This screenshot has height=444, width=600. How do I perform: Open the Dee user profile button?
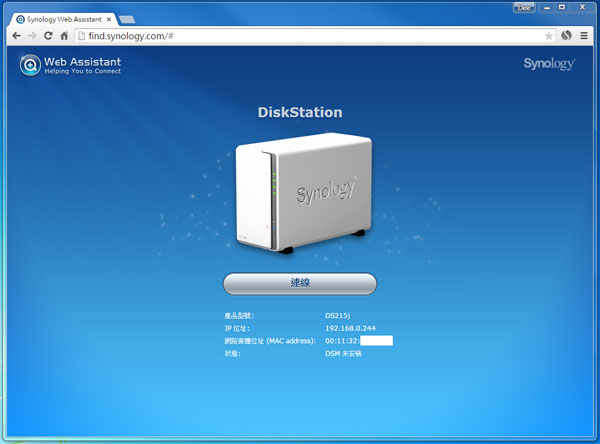click(524, 7)
